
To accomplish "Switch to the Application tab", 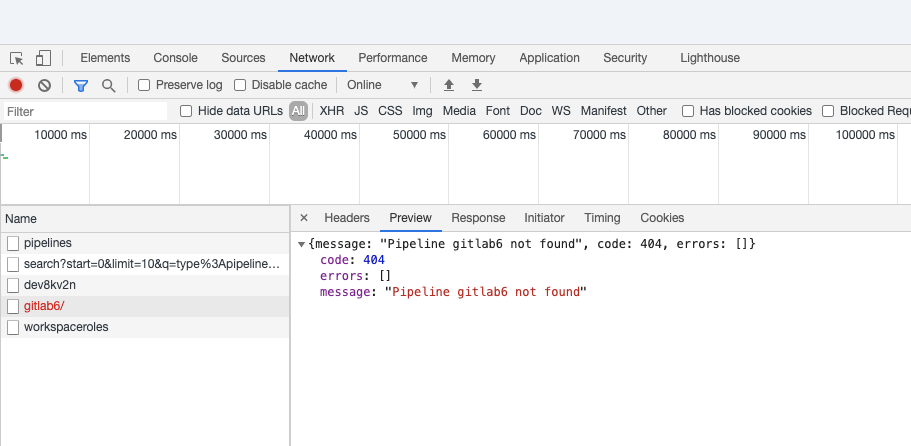I will (x=550, y=58).
